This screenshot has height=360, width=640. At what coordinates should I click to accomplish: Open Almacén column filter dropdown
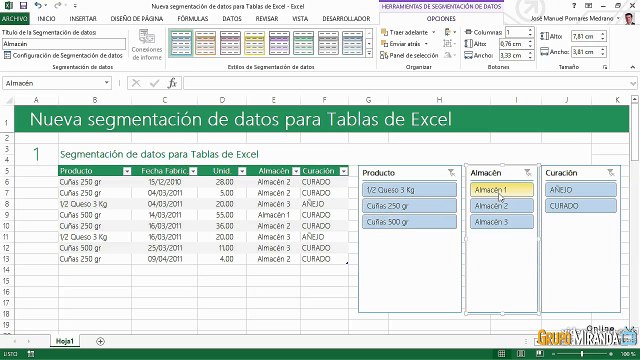[296, 171]
